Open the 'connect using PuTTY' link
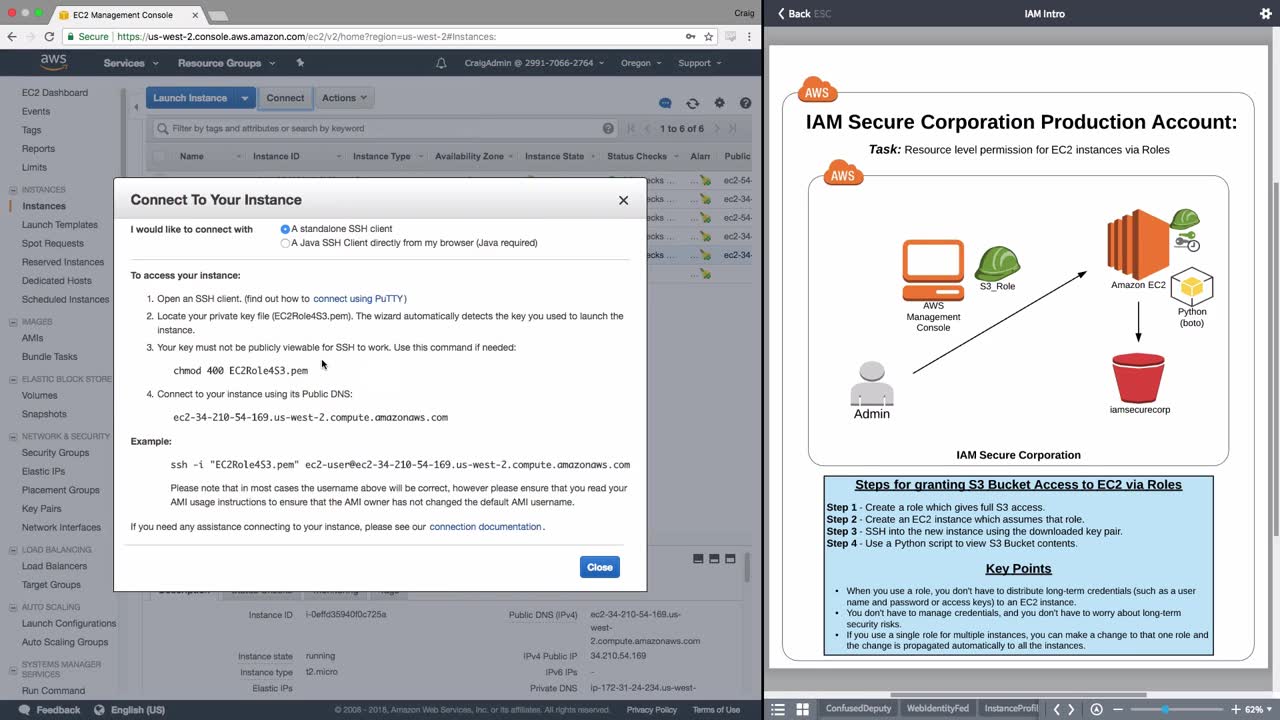This screenshot has width=1280, height=720. pos(360,299)
